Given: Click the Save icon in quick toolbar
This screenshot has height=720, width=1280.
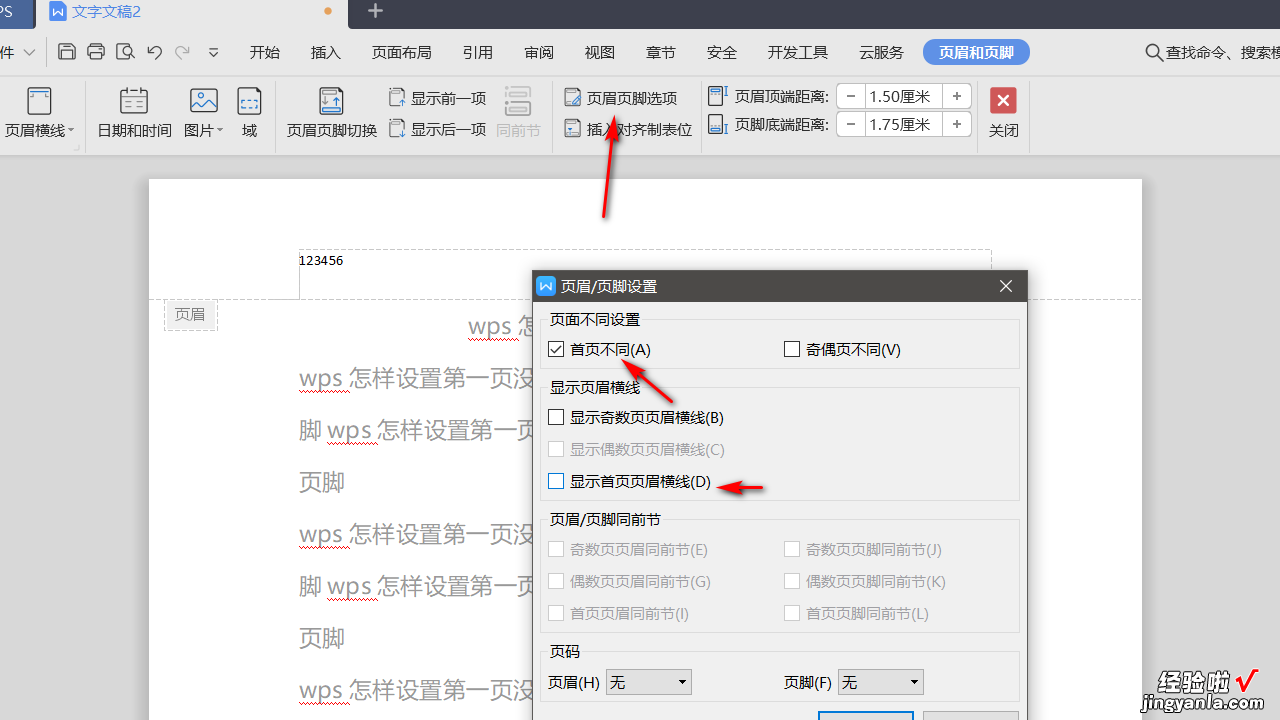Looking at the screenshot, I should [67, 52].
